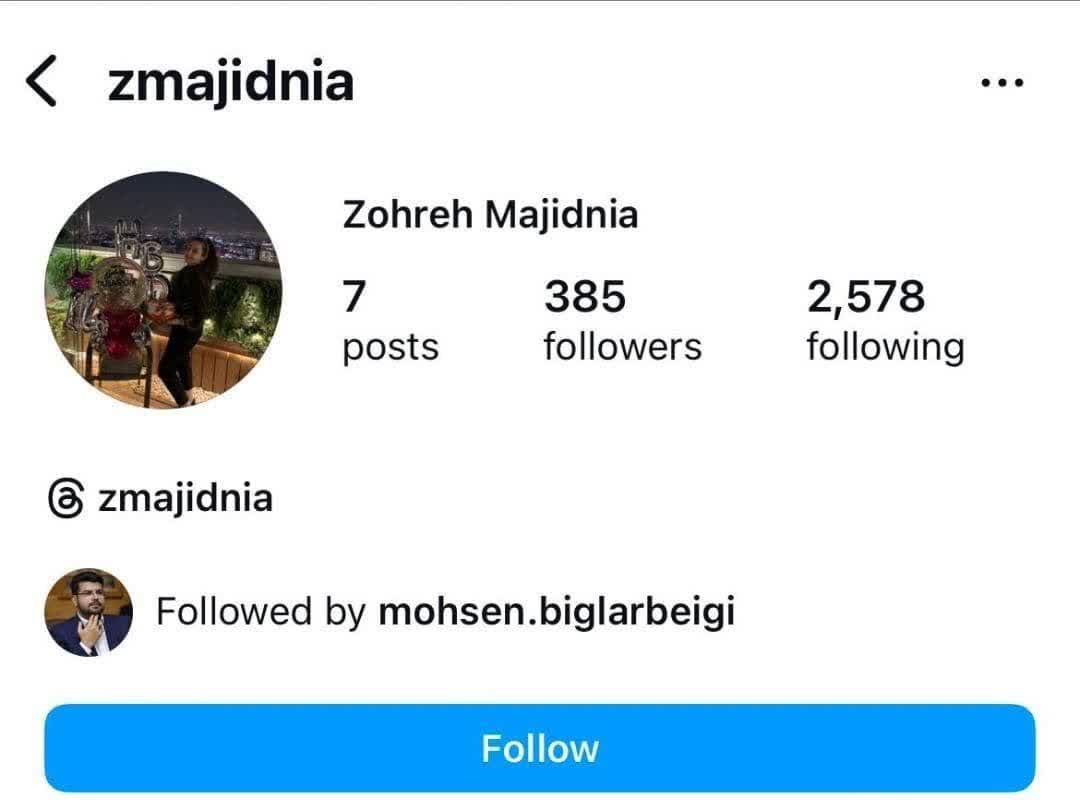Select the posts label
Viewport: 1080px width, 803px height.
coord(391,348)
